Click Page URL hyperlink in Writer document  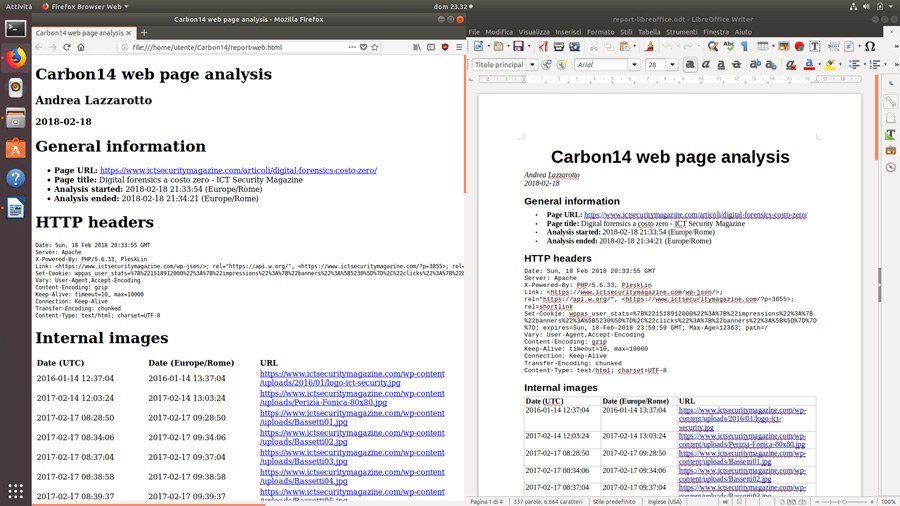point(696,215)
